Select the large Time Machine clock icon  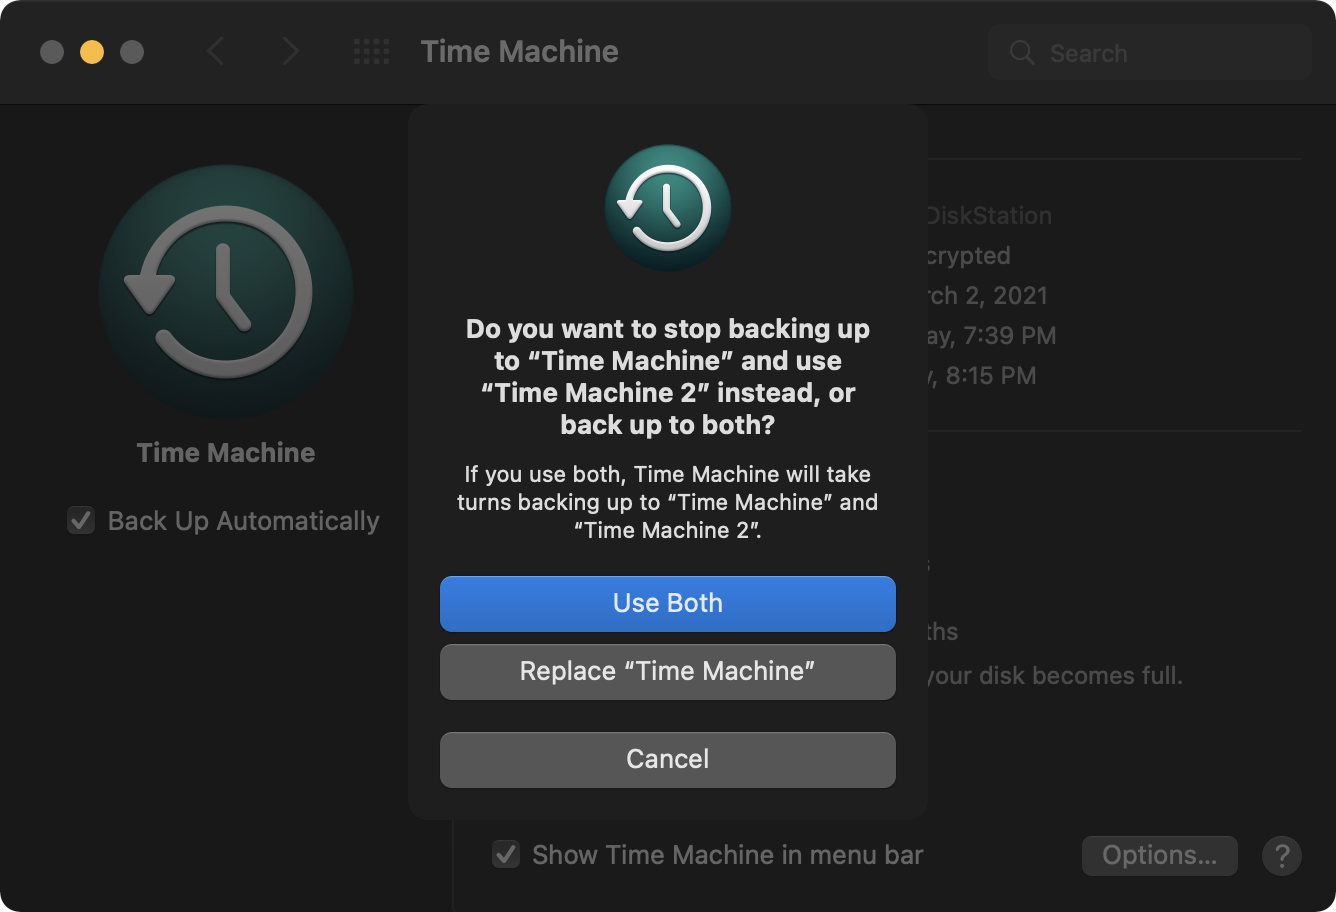coord(226,293)
